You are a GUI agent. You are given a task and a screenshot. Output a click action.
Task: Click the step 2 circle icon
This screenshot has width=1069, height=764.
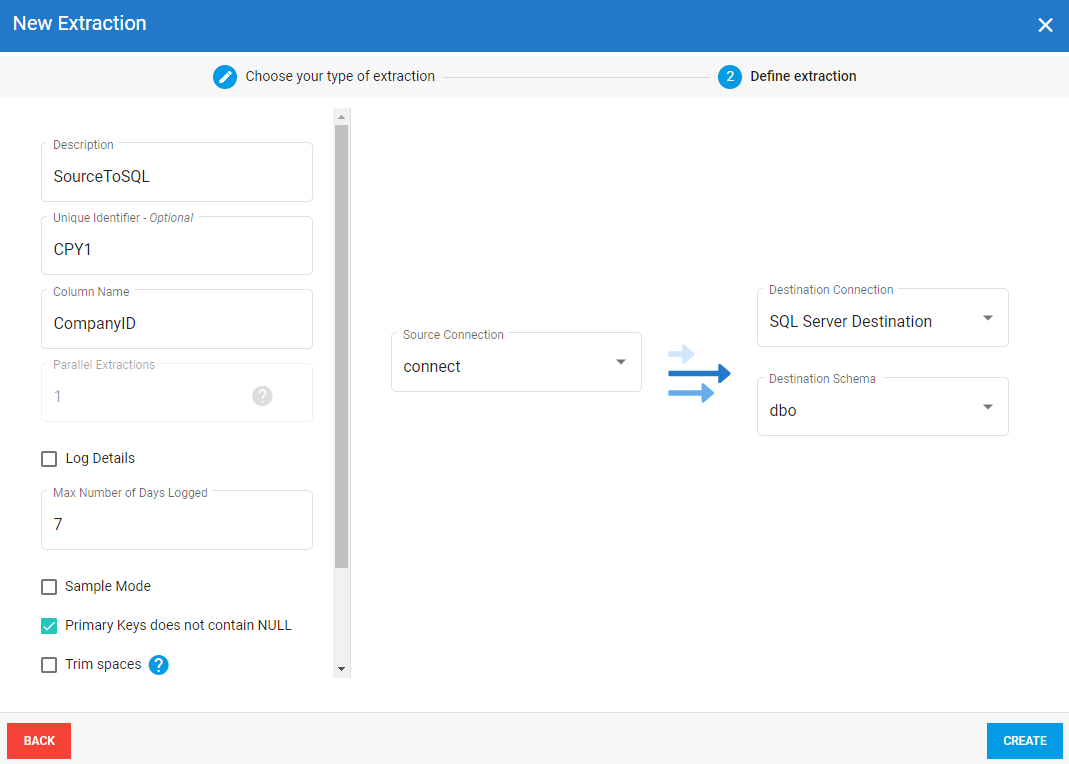(730, 76)
